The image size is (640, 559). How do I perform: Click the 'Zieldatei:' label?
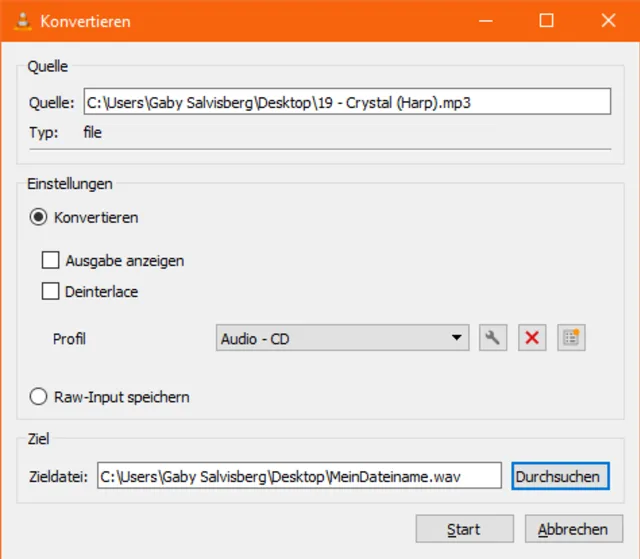(x=58, y=477)
